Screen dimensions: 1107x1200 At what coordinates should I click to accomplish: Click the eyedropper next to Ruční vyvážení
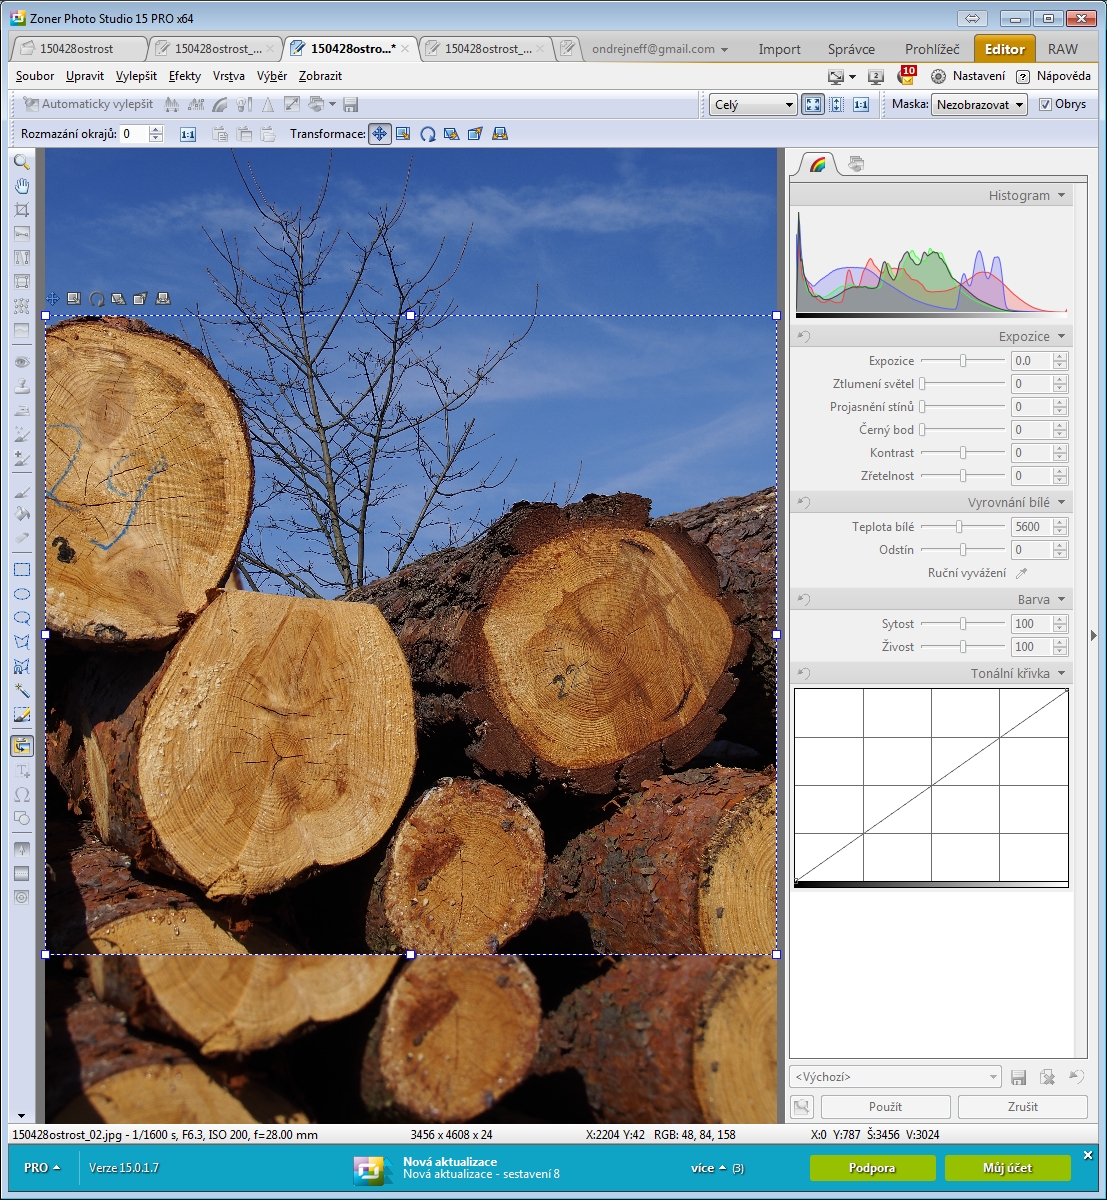click(1021, 573)
